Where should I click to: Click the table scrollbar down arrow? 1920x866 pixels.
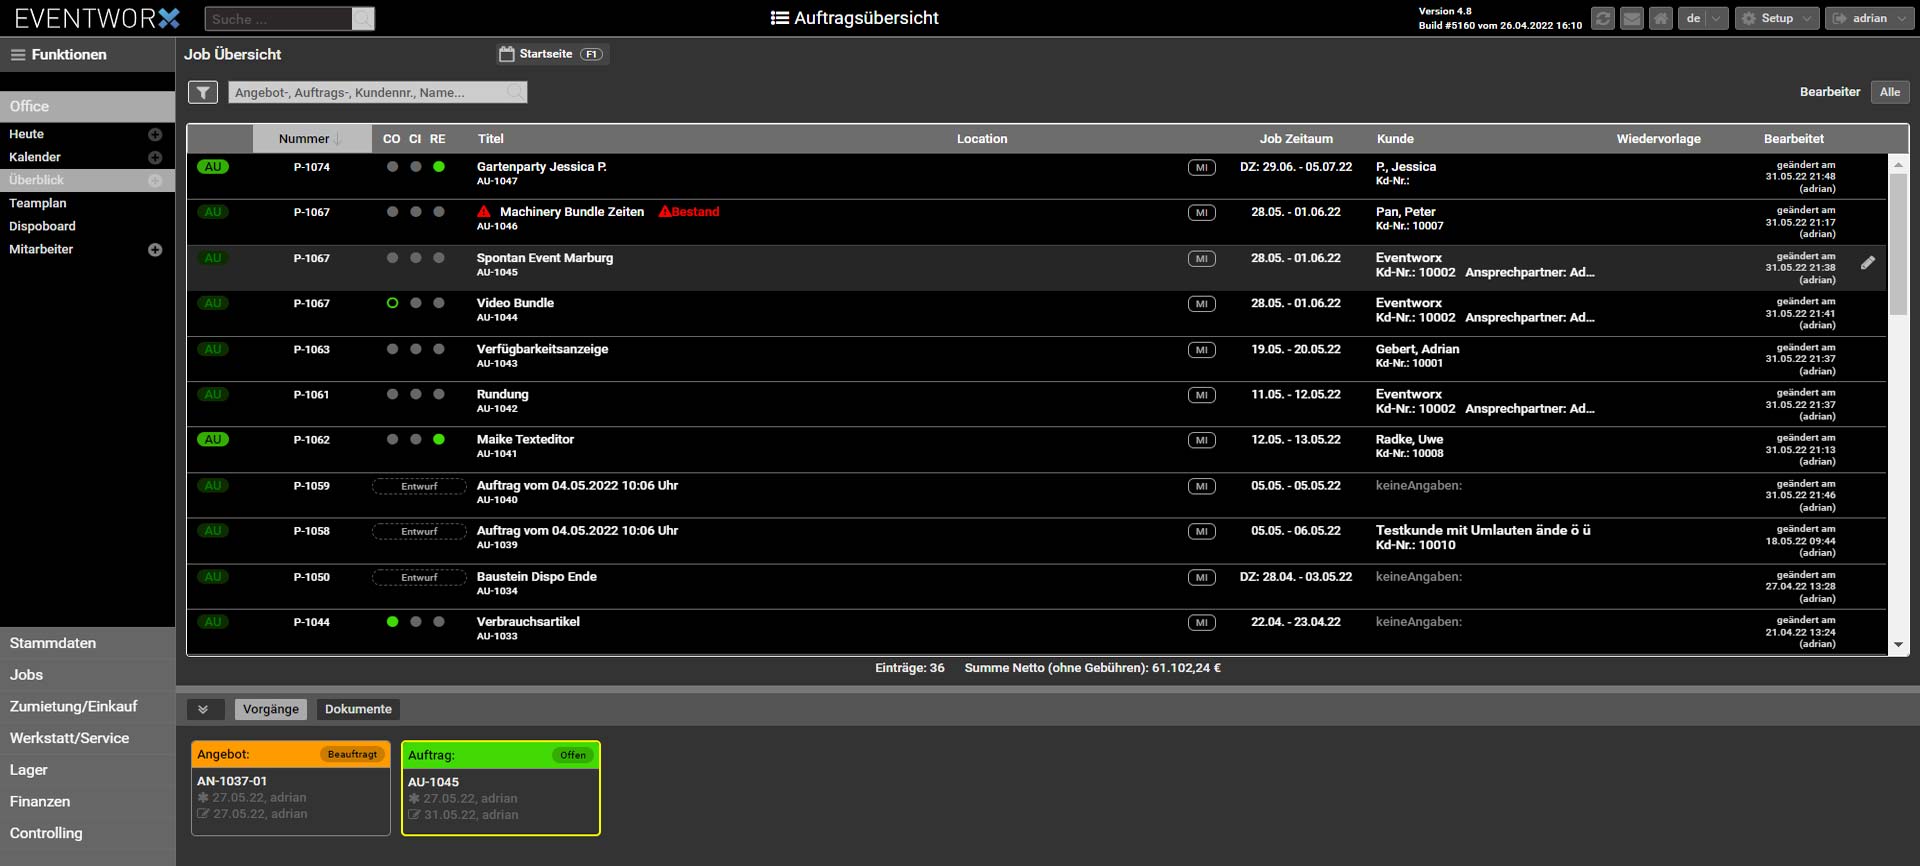tap(1898, 646)
